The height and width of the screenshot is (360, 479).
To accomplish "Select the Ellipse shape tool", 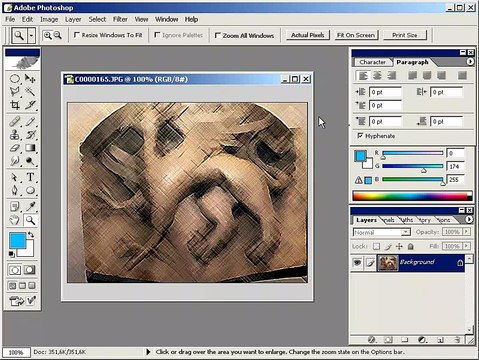I will (x=30, y=190).
